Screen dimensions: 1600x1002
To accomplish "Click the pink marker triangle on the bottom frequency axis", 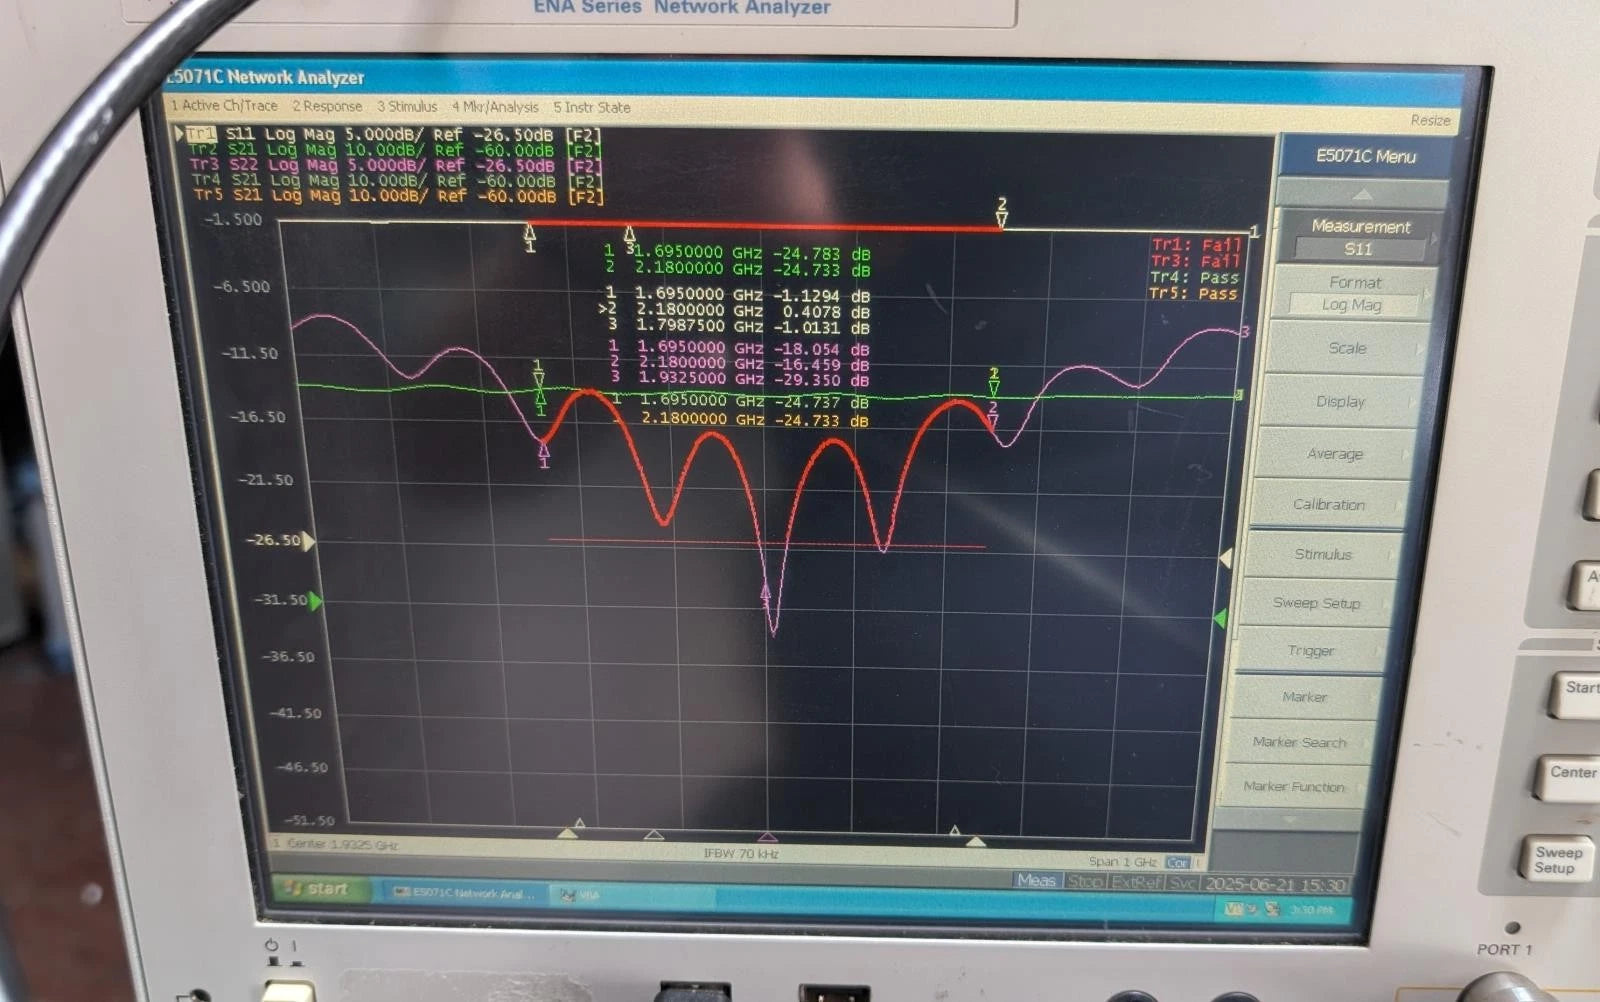I will (767, 837).
